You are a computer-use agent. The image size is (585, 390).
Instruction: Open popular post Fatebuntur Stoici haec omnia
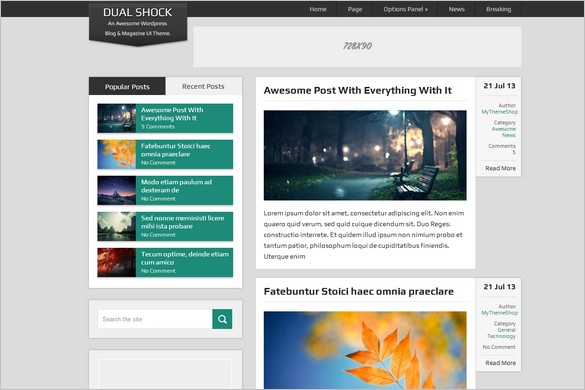(x=176, y=150)
